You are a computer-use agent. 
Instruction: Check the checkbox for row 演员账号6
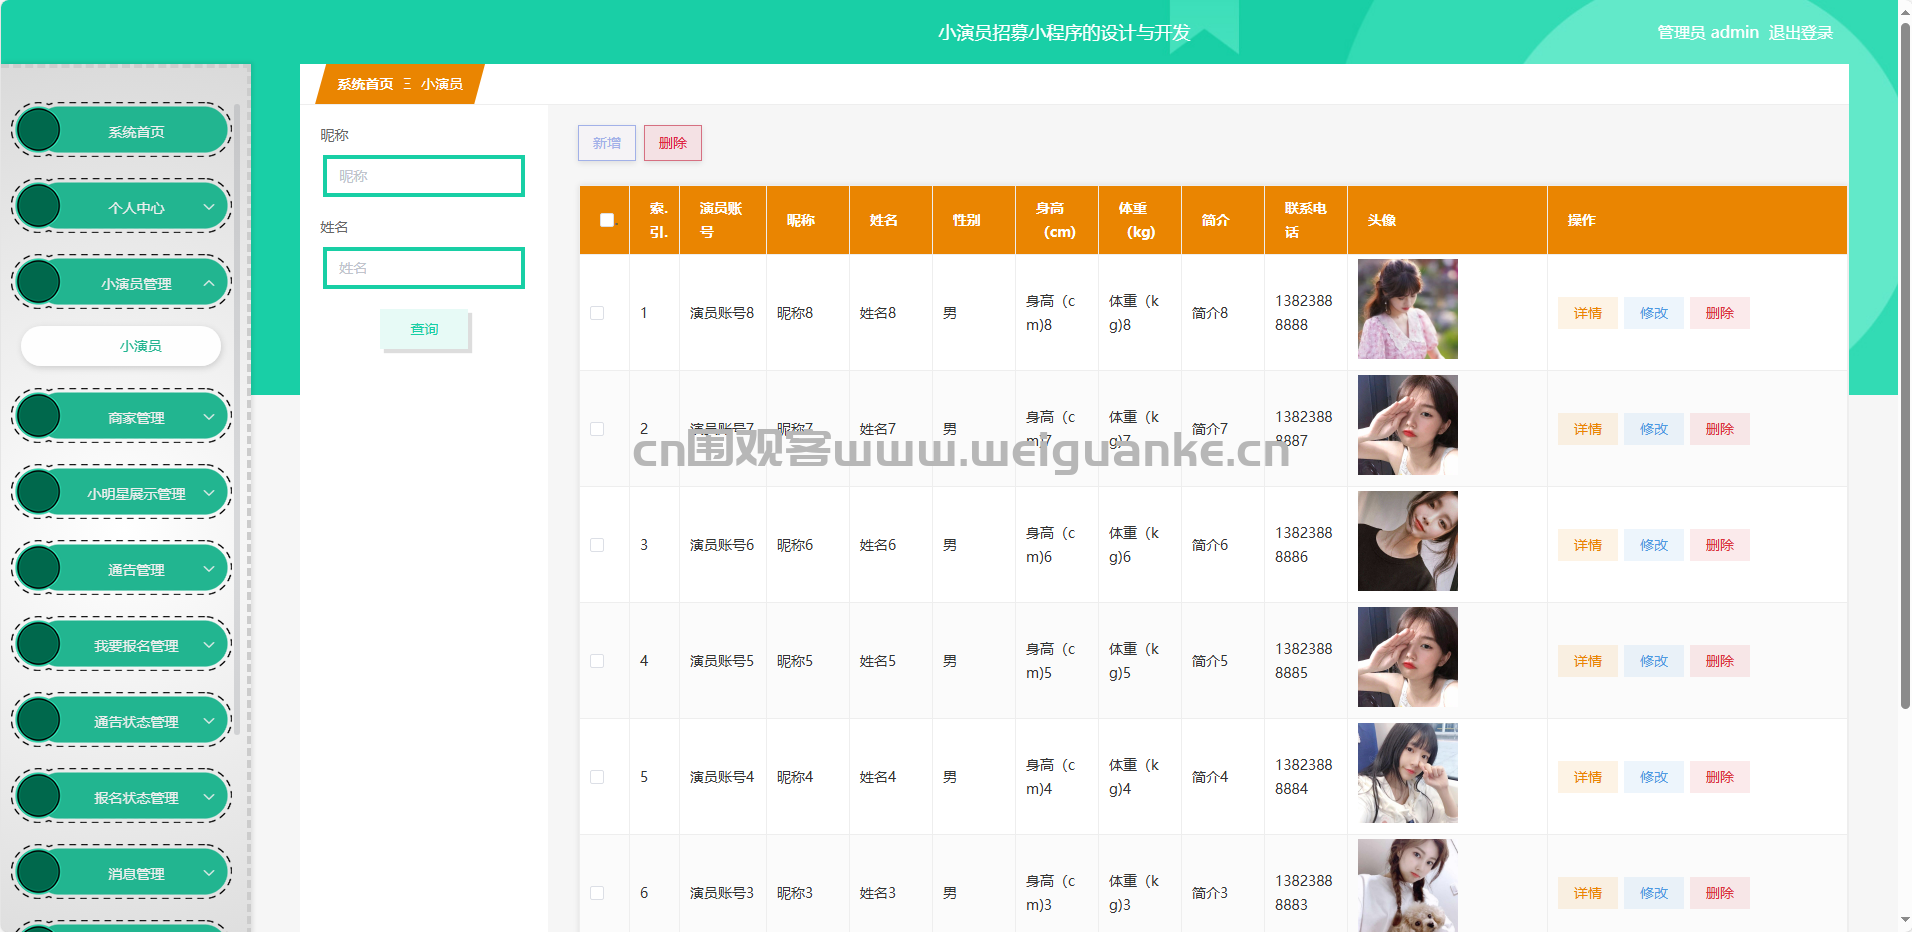[597, 545]
